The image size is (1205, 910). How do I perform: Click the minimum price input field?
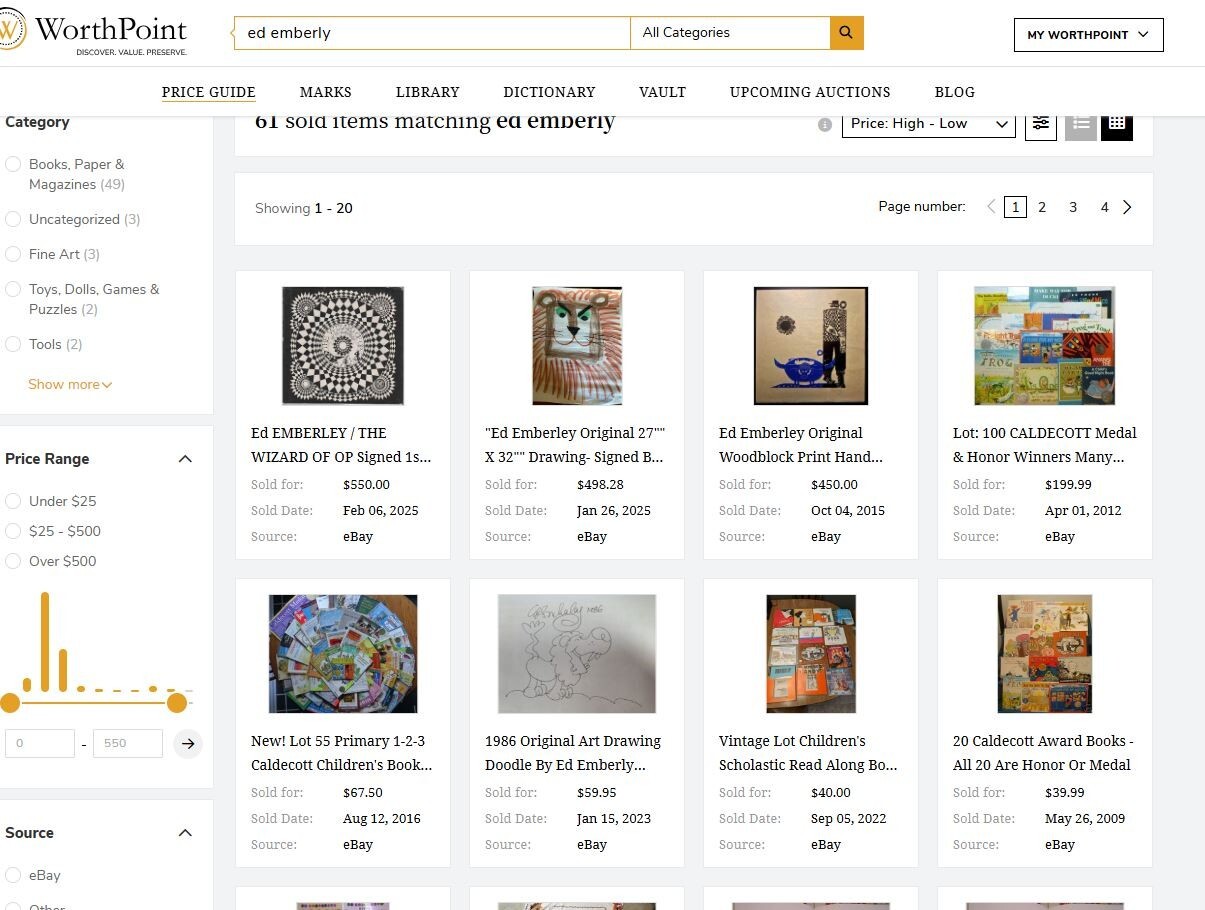[x=40, y=743]
